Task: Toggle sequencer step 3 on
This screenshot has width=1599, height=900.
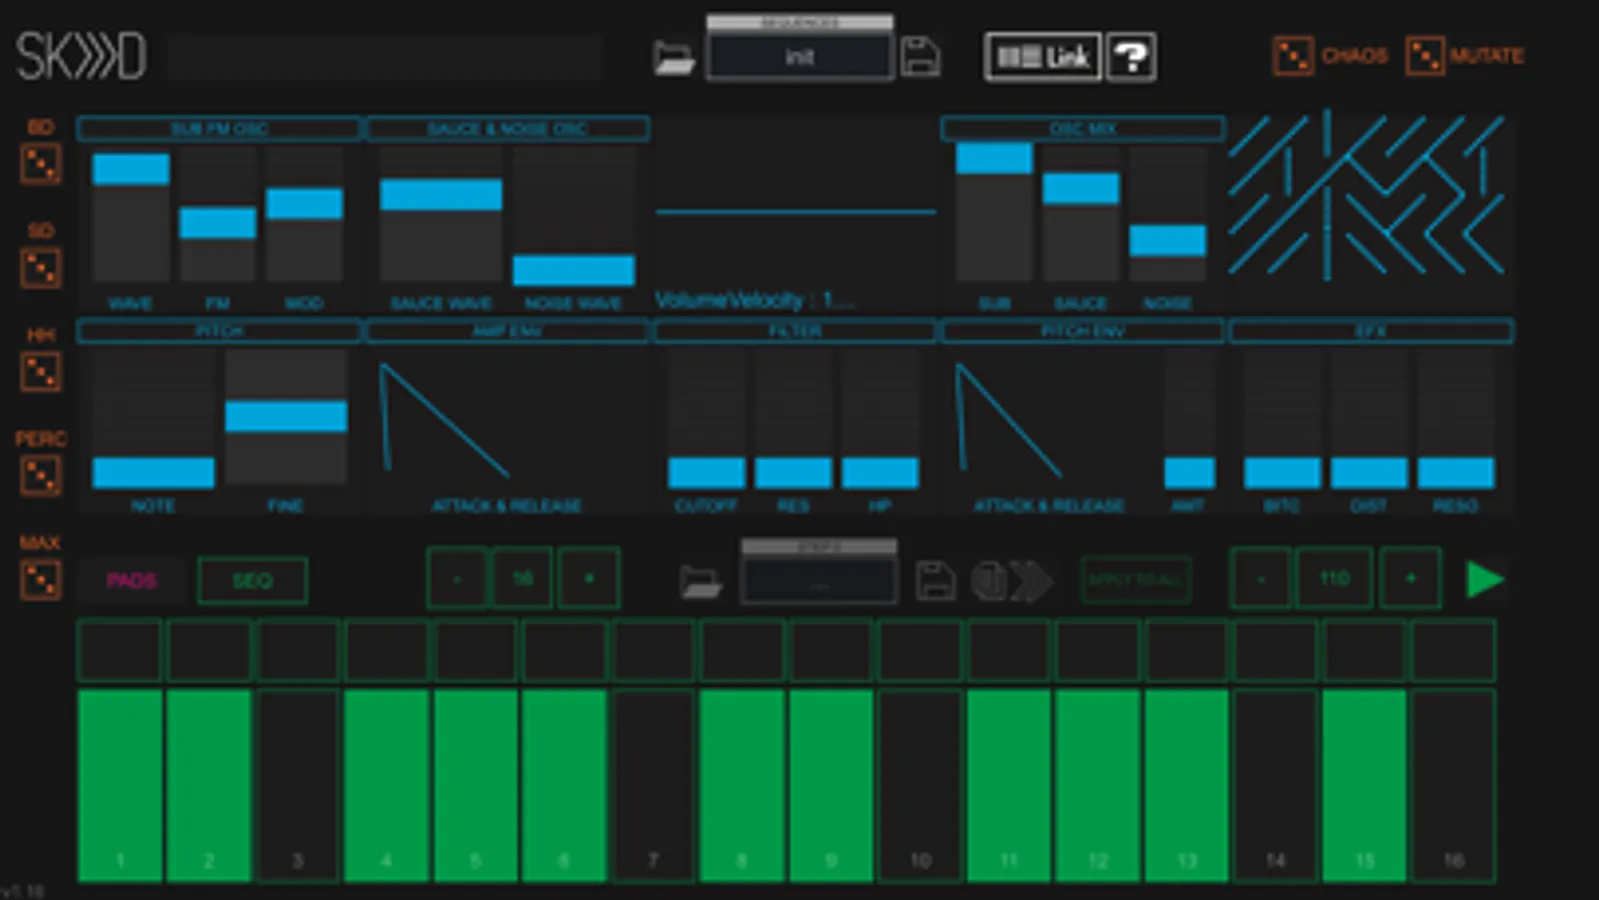Action: tap(298, 785)
